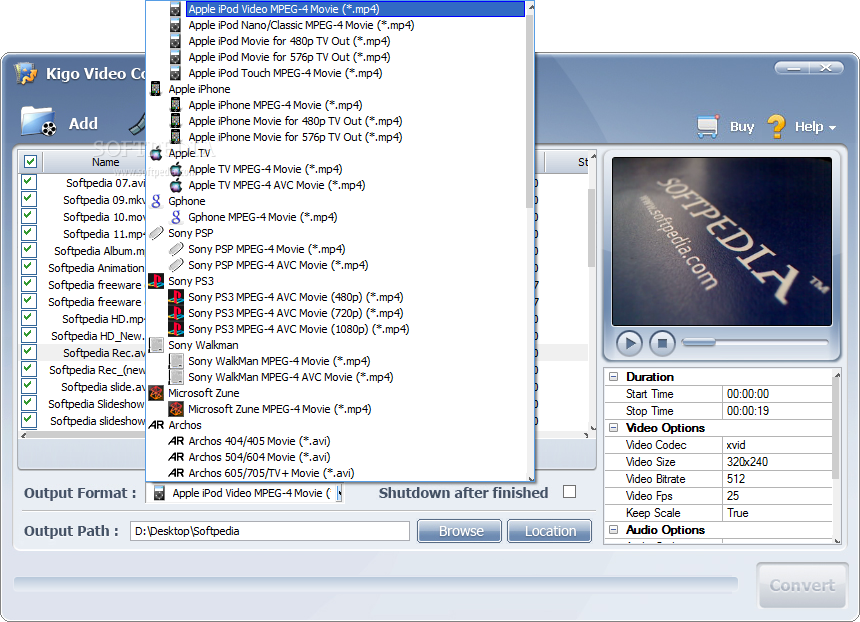
Task: Click the Output Path input field
Action: pyautogui.click(x=269, y=531)
